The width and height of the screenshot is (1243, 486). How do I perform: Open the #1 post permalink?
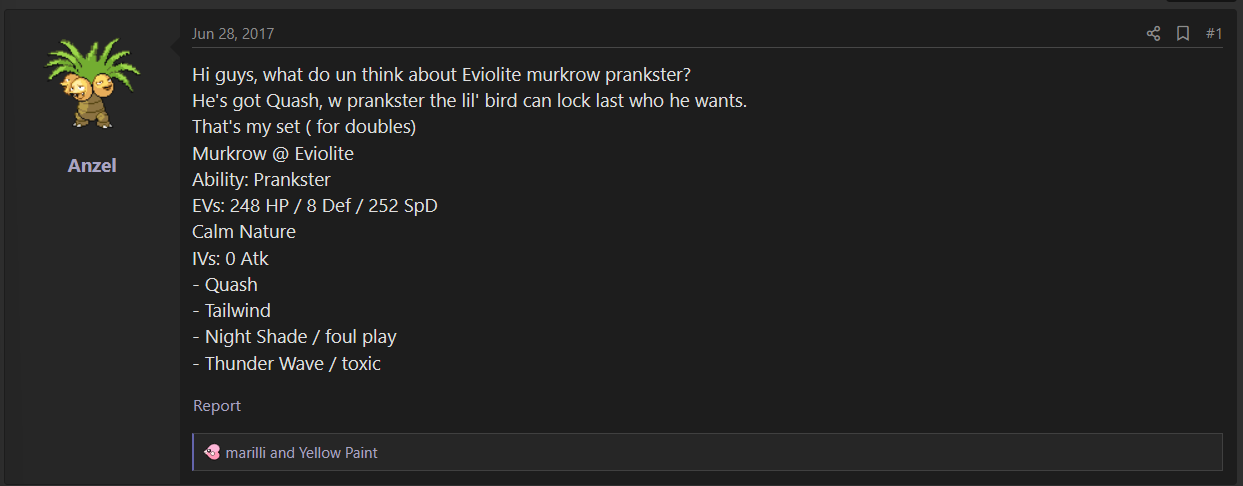tap(1214, 34)
